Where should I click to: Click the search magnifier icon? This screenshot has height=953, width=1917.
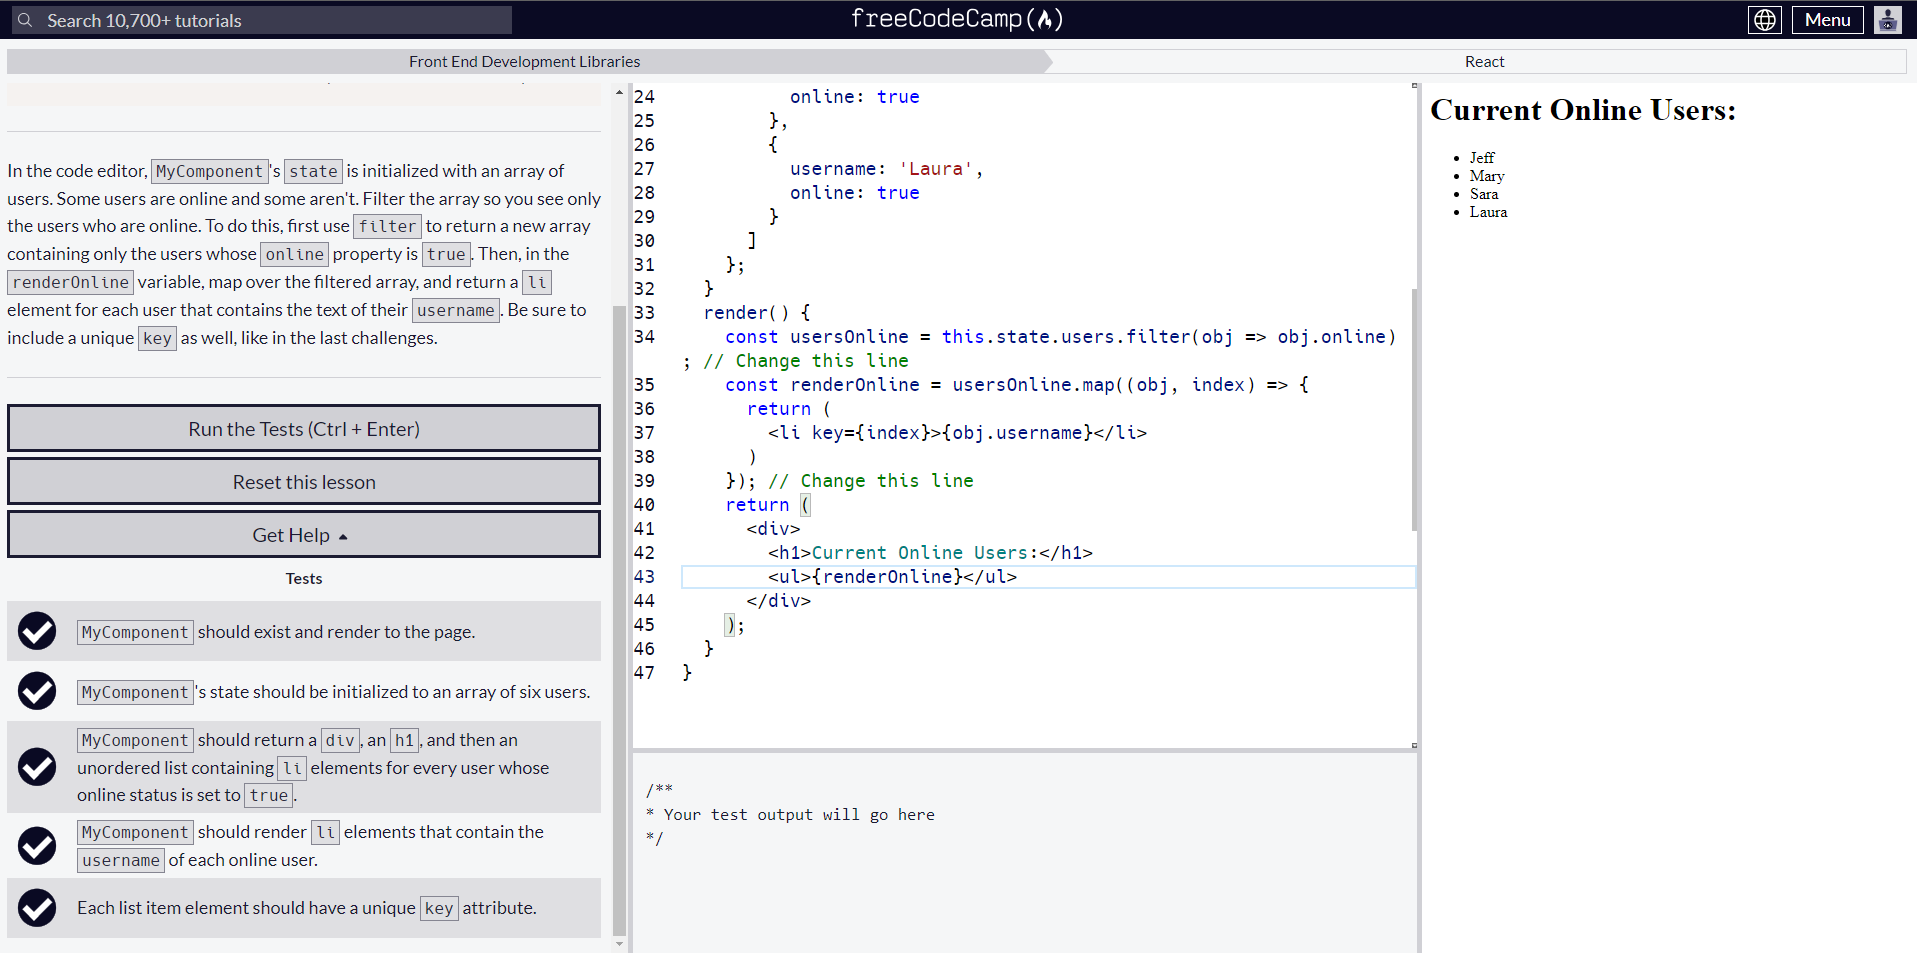coord(25,20)
